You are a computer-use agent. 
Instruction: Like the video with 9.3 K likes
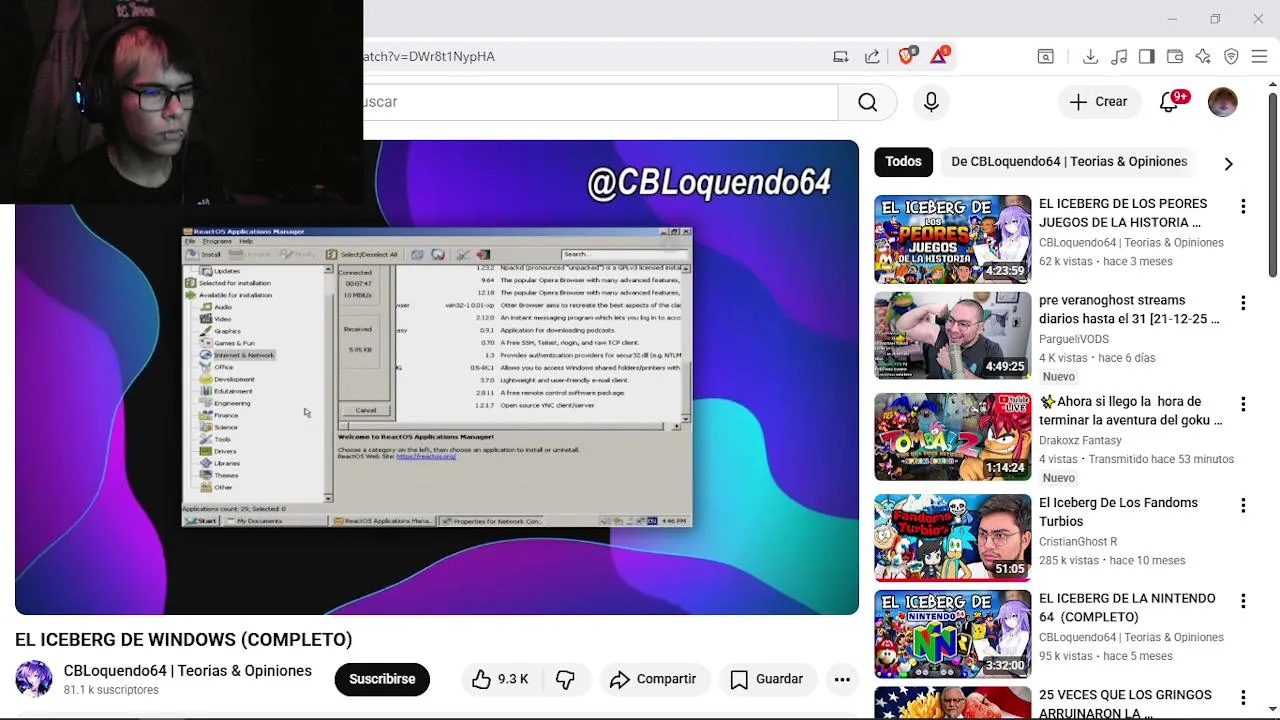point(500,679)
